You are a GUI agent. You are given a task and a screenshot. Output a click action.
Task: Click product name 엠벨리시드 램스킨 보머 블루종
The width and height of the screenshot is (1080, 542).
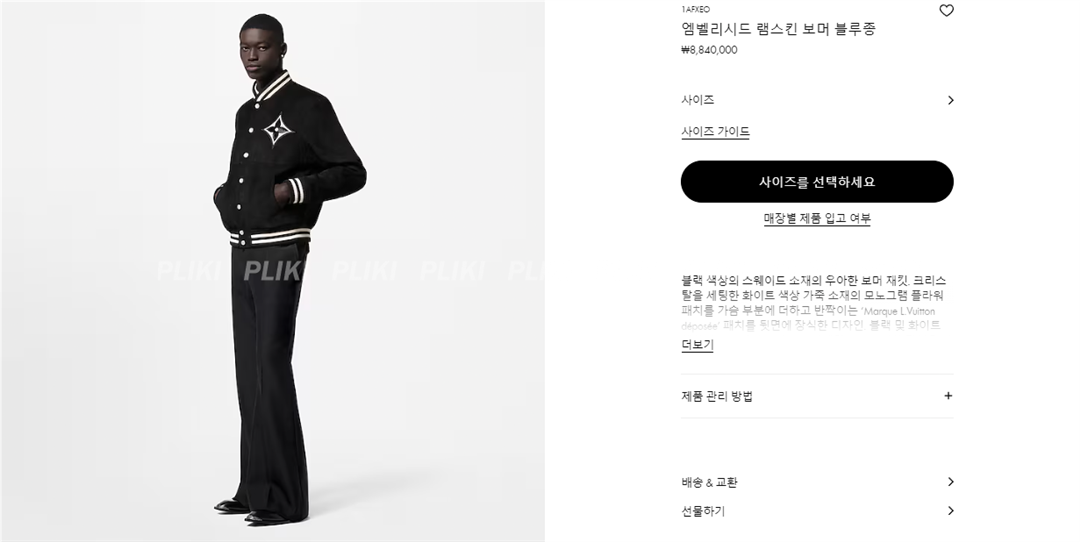coord(778,29)
